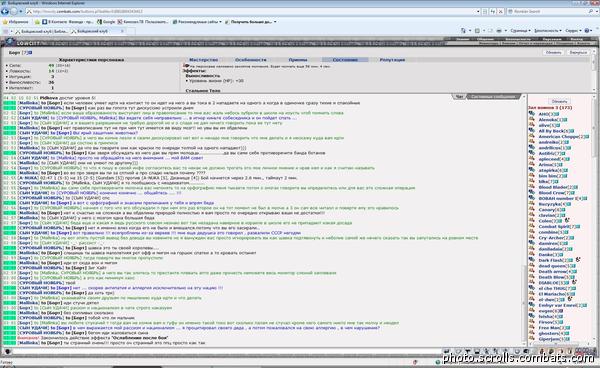Click the magnifier icon in the search box
600x368 pixels.
tap(591, 11)
